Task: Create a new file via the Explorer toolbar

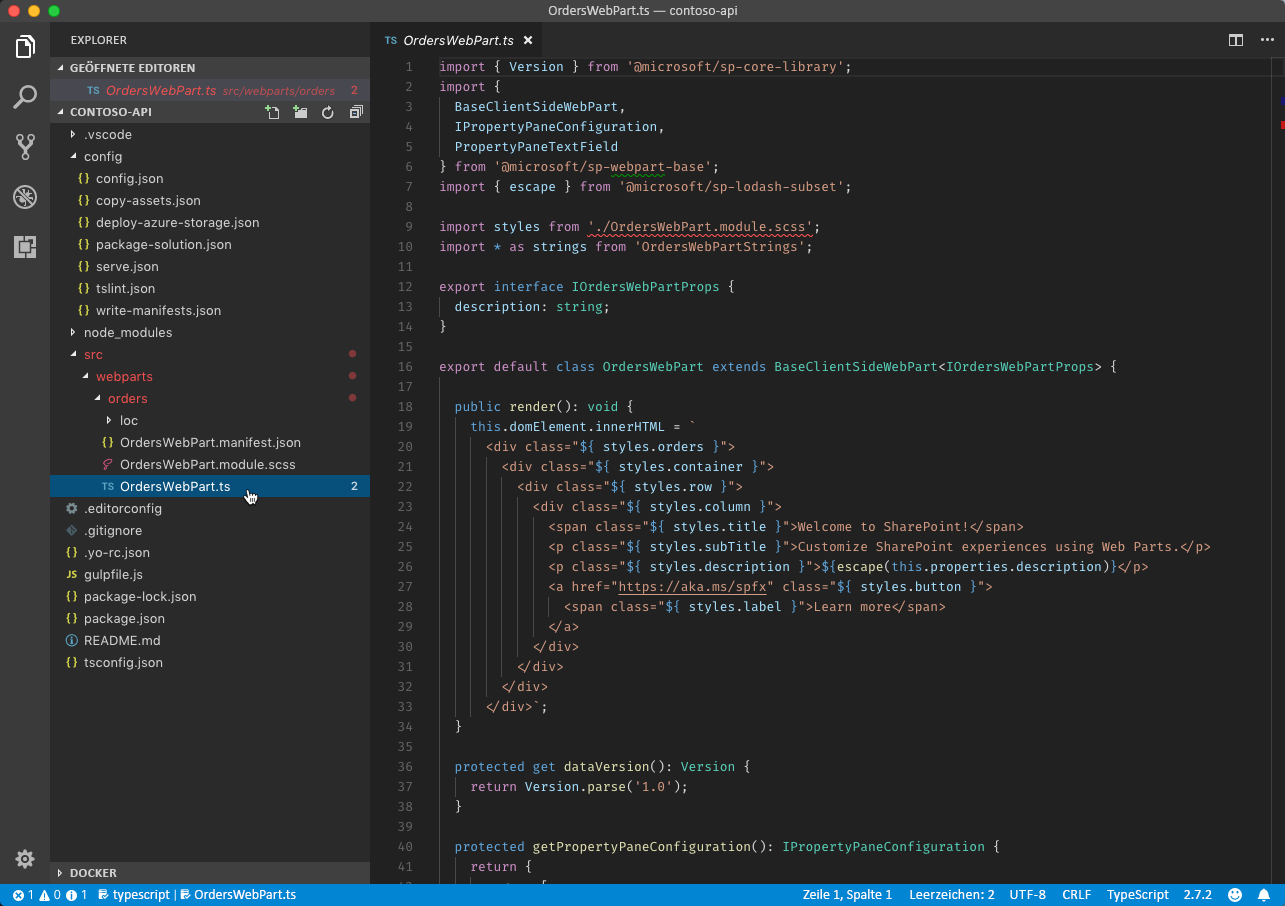Action: click(x=272, y=112)
